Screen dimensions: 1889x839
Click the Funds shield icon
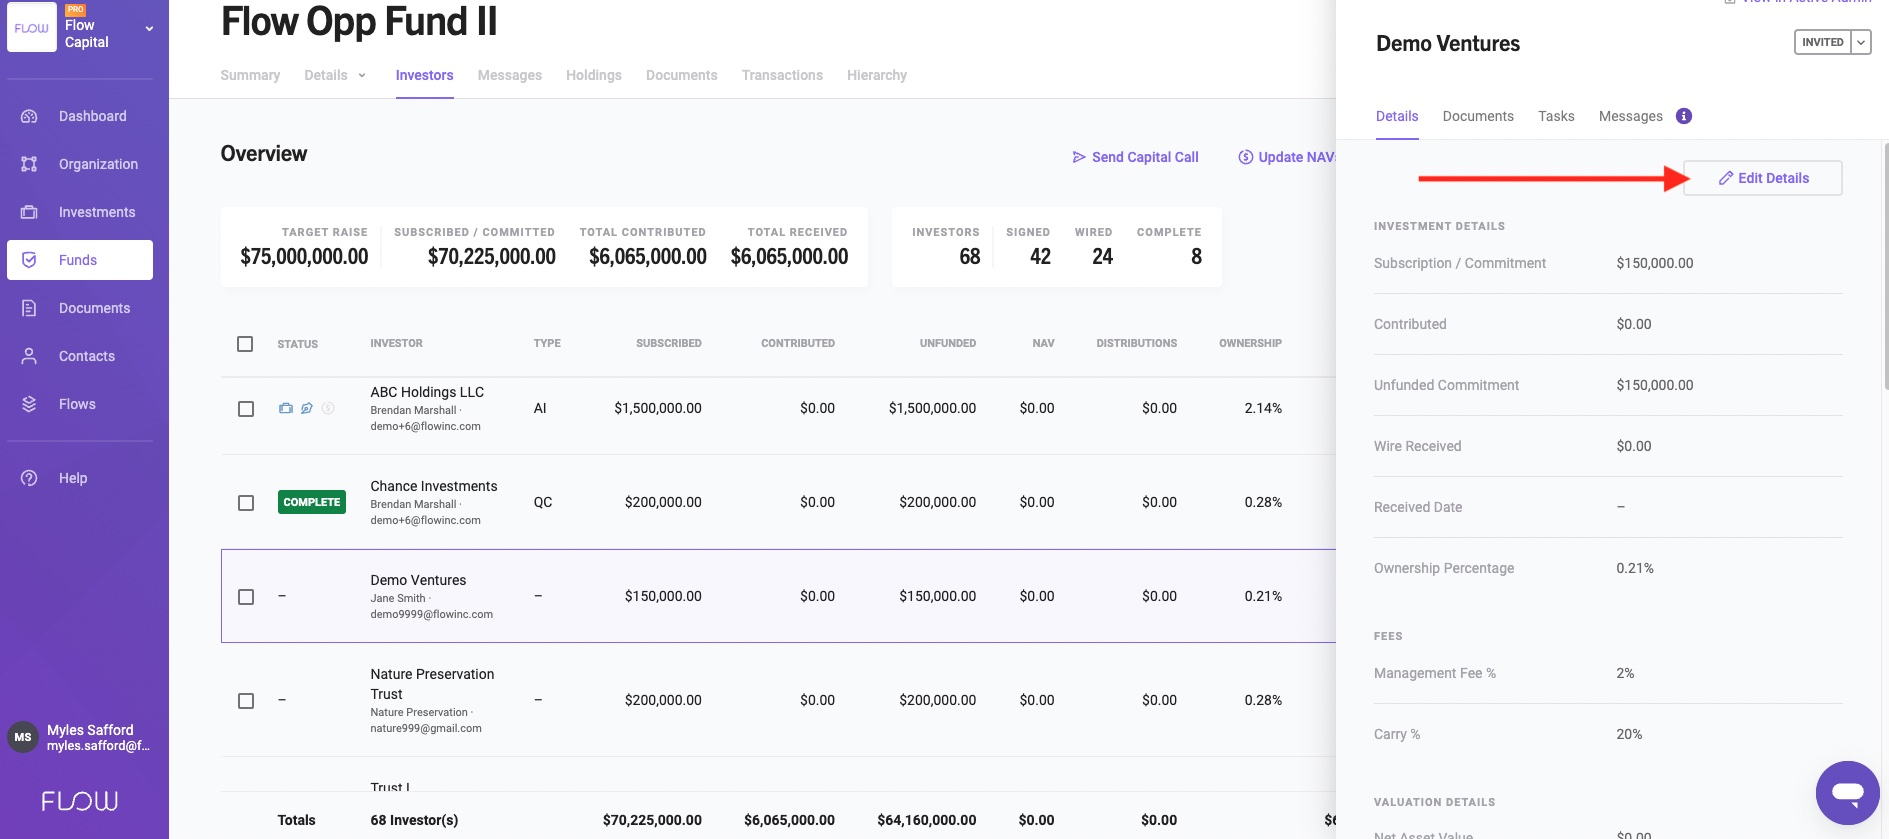pos(29,260)
